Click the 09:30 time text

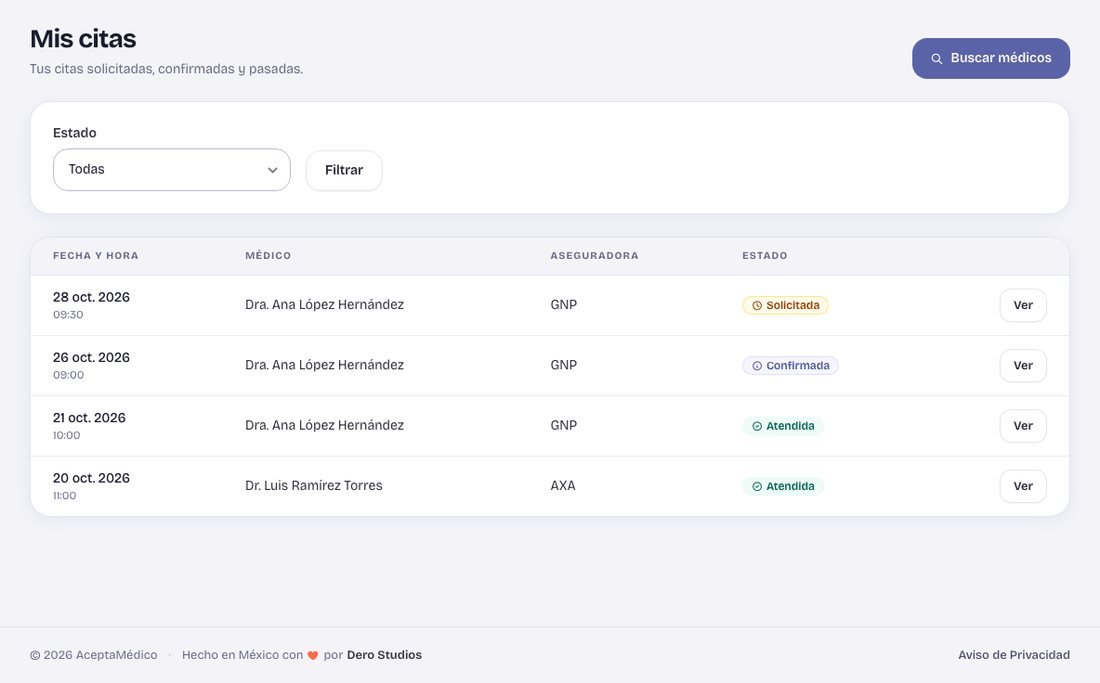click(x=68, y=315)
